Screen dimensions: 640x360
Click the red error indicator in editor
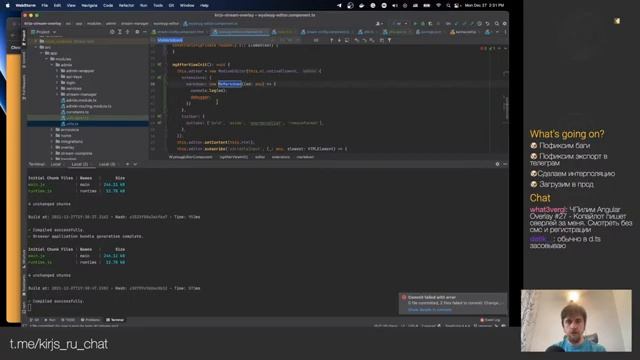[x=483, y=48]
